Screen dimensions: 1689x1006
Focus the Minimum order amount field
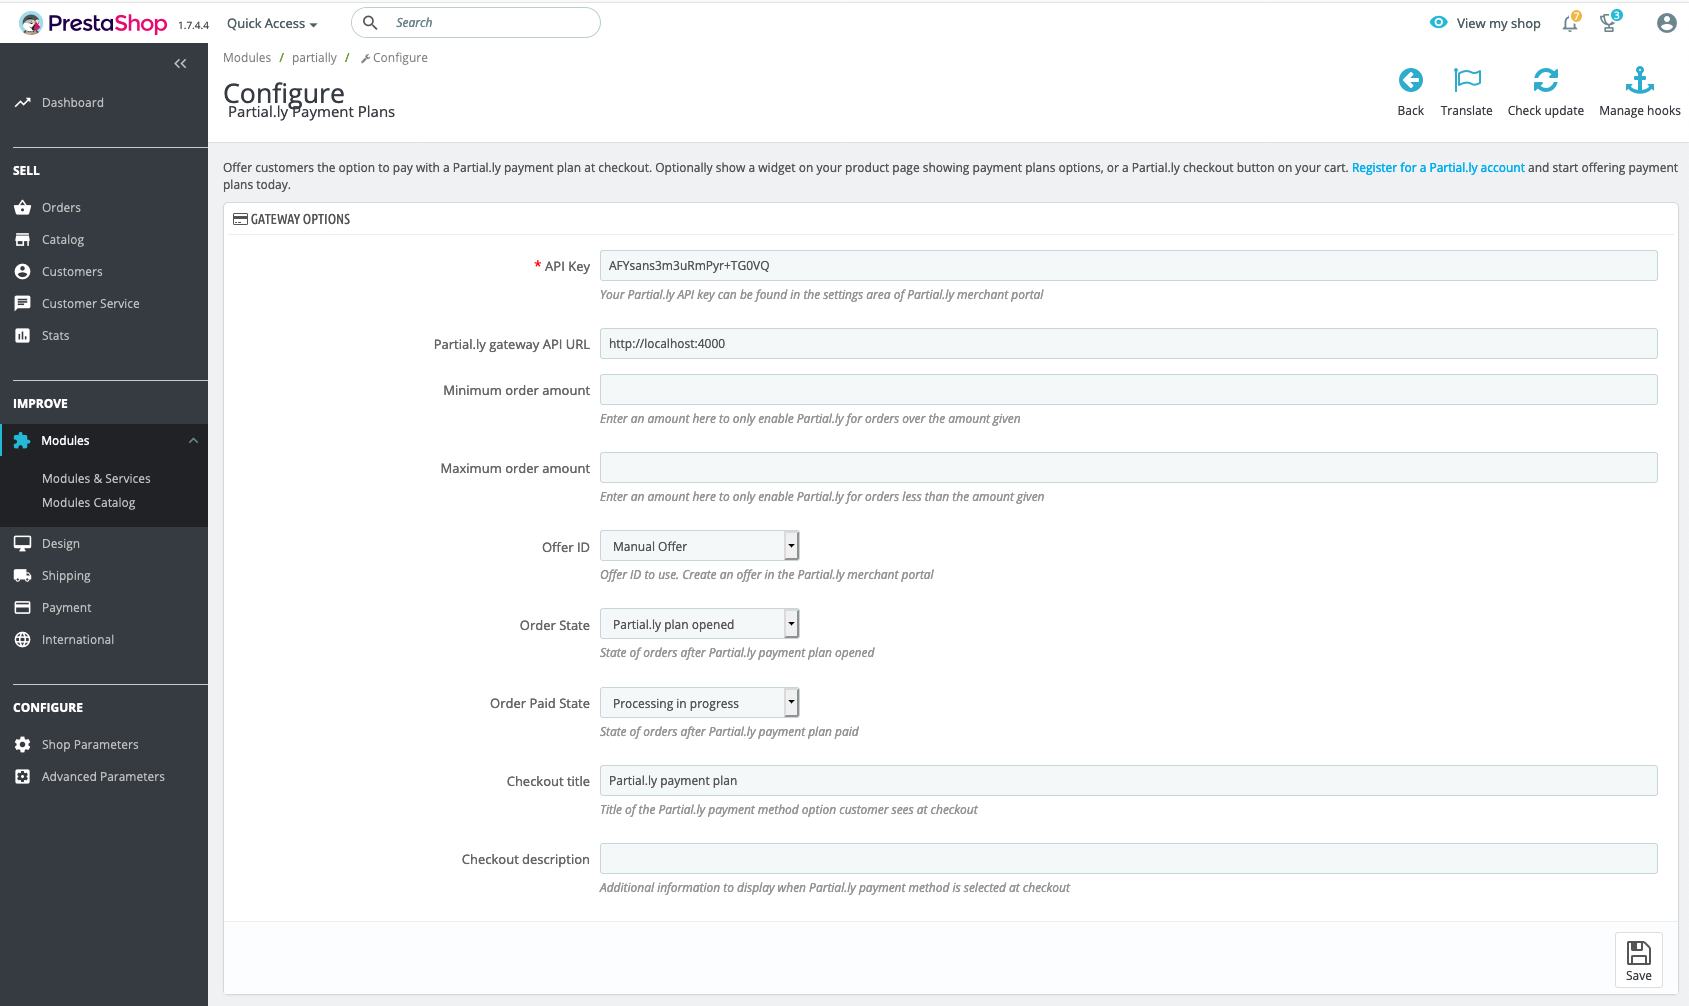pos(1128,390)
